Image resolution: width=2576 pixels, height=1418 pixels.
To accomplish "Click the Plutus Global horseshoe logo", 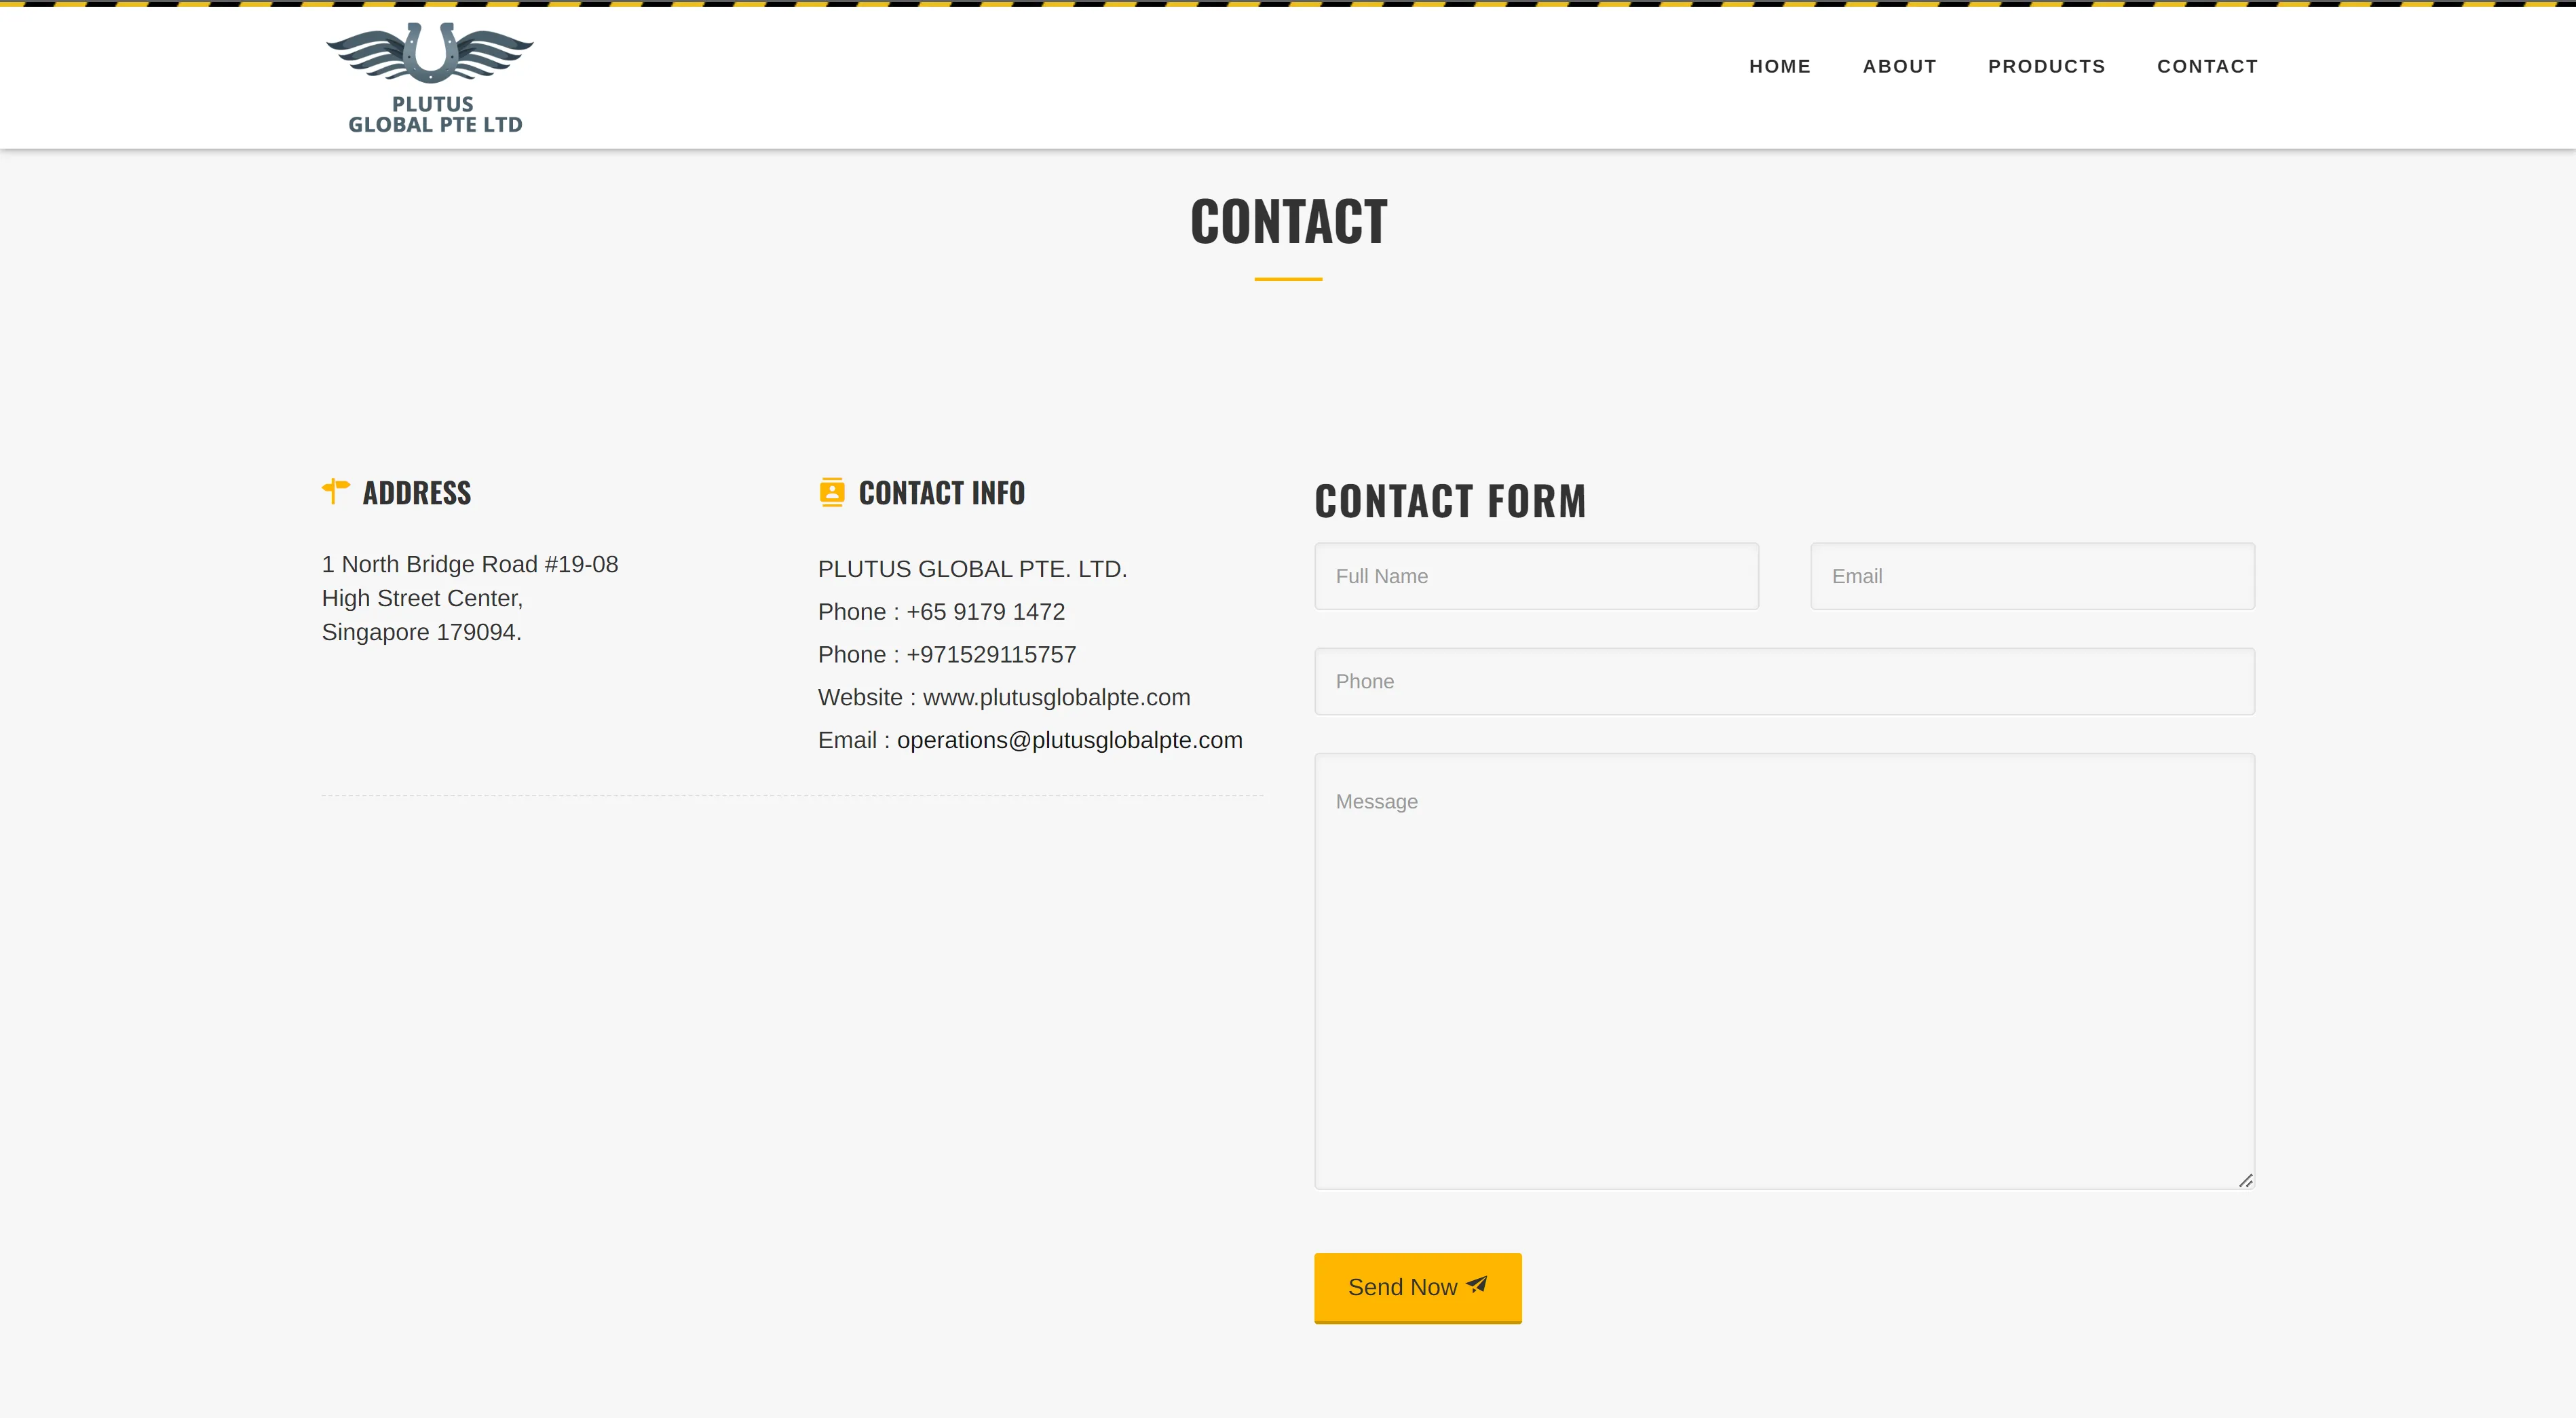I will click(430, 78).
